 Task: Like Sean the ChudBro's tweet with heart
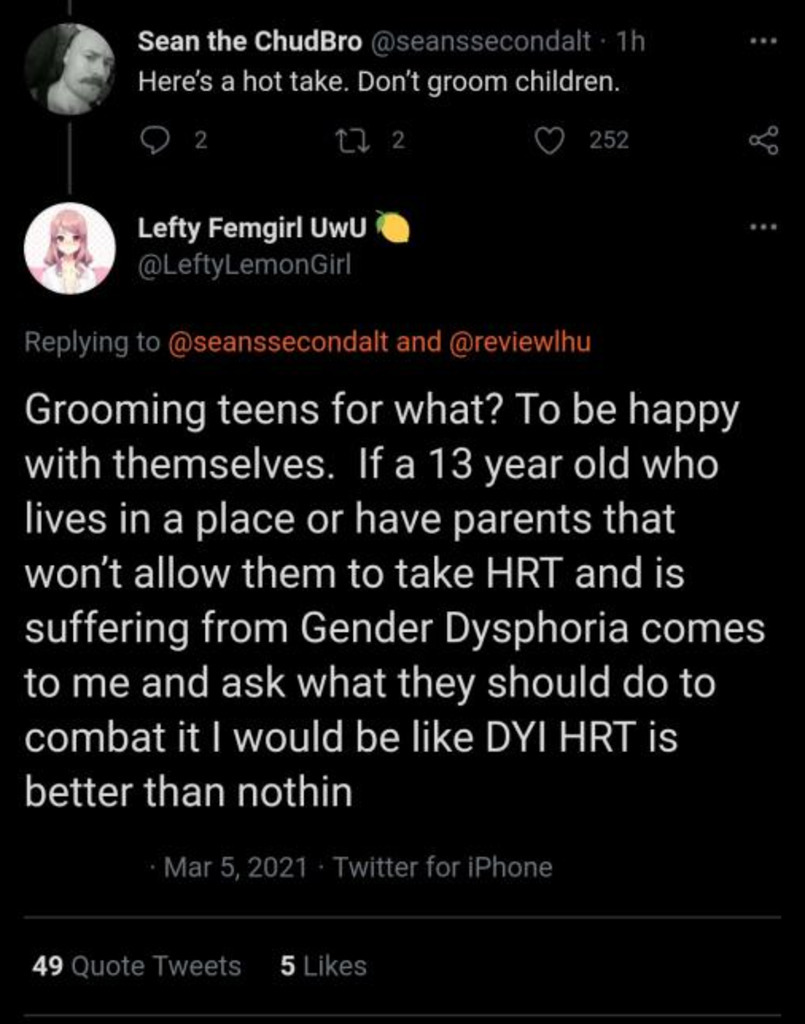[x=550, y=140]
